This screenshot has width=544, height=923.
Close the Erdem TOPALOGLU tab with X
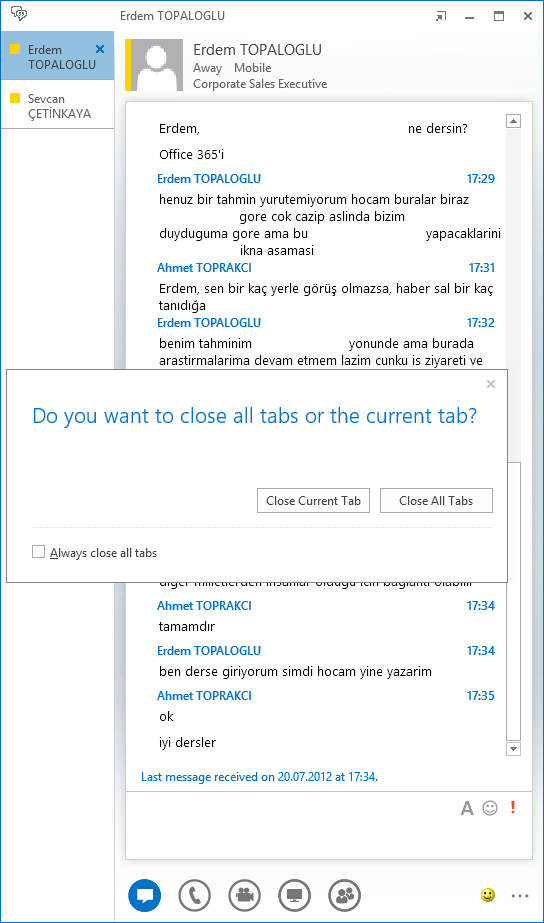tap(100, 49)
